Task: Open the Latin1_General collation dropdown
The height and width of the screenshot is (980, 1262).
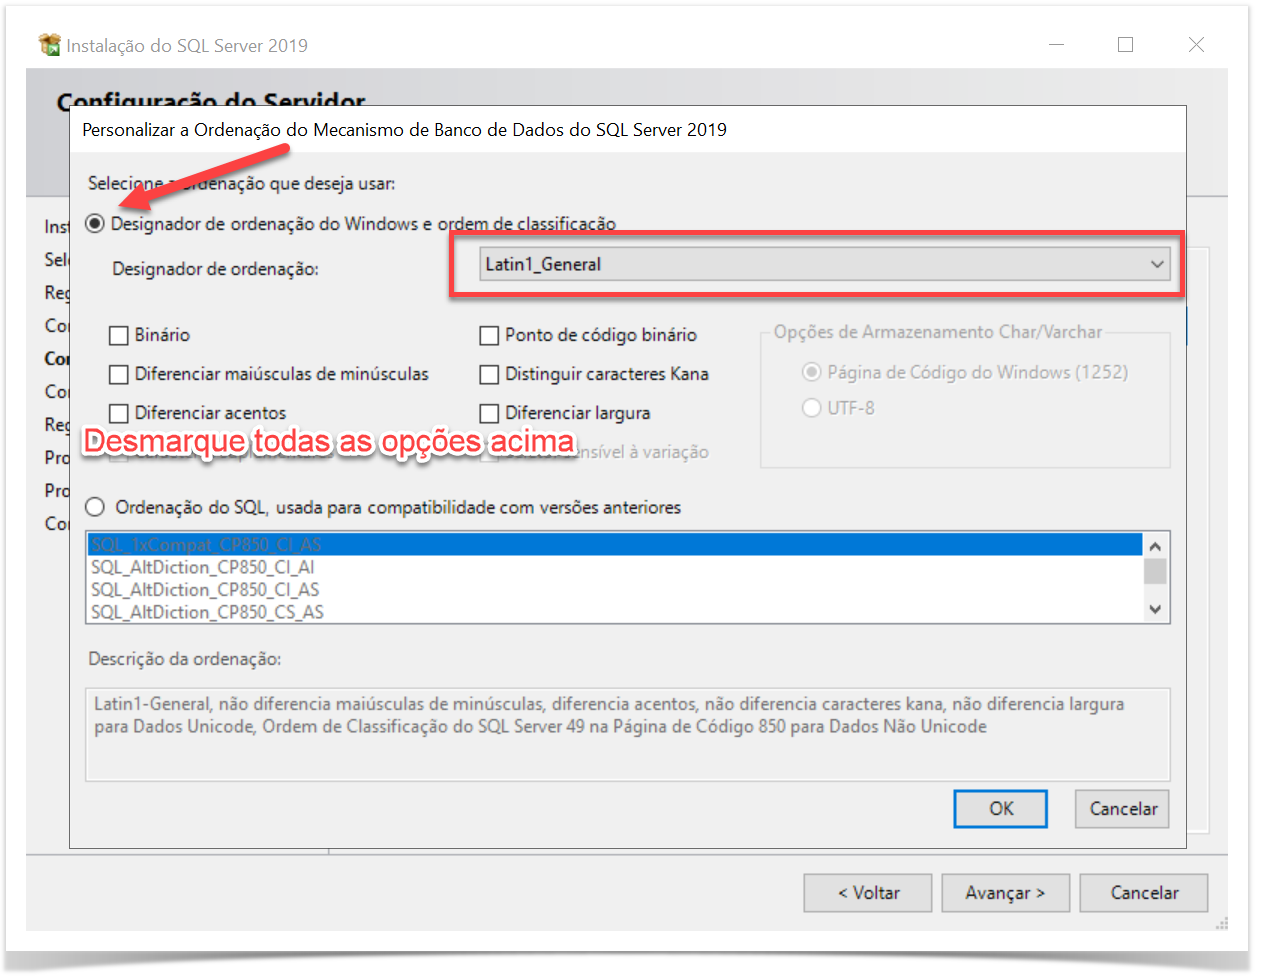Action: (825, 264)
